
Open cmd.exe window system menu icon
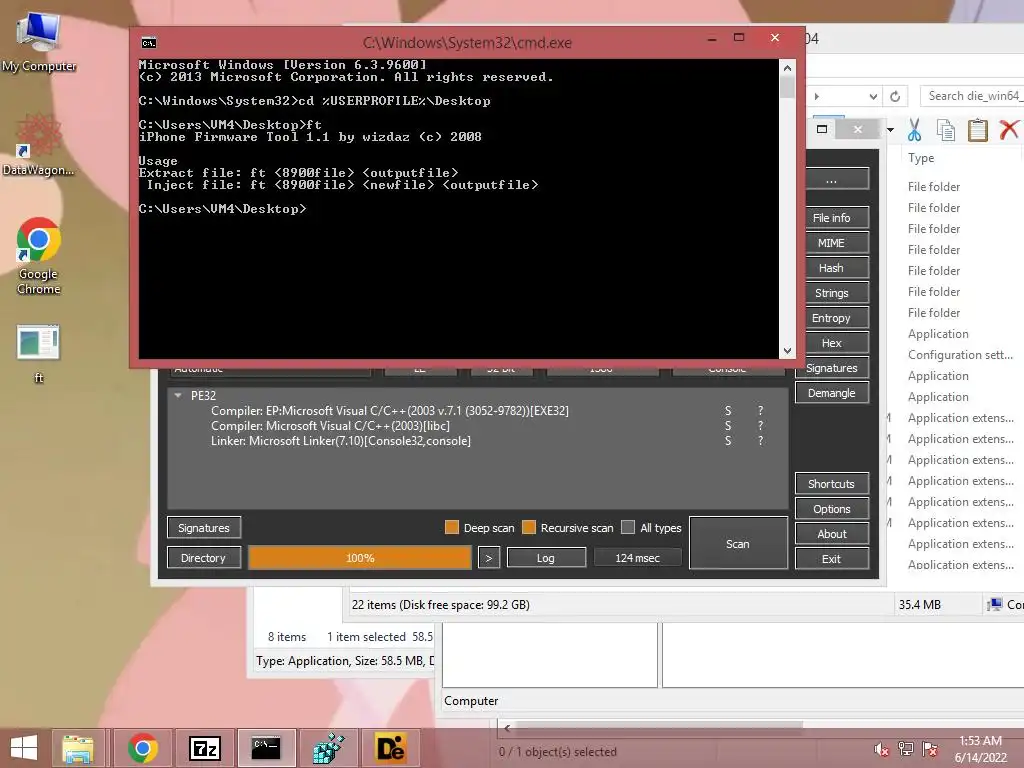point(148,43)
